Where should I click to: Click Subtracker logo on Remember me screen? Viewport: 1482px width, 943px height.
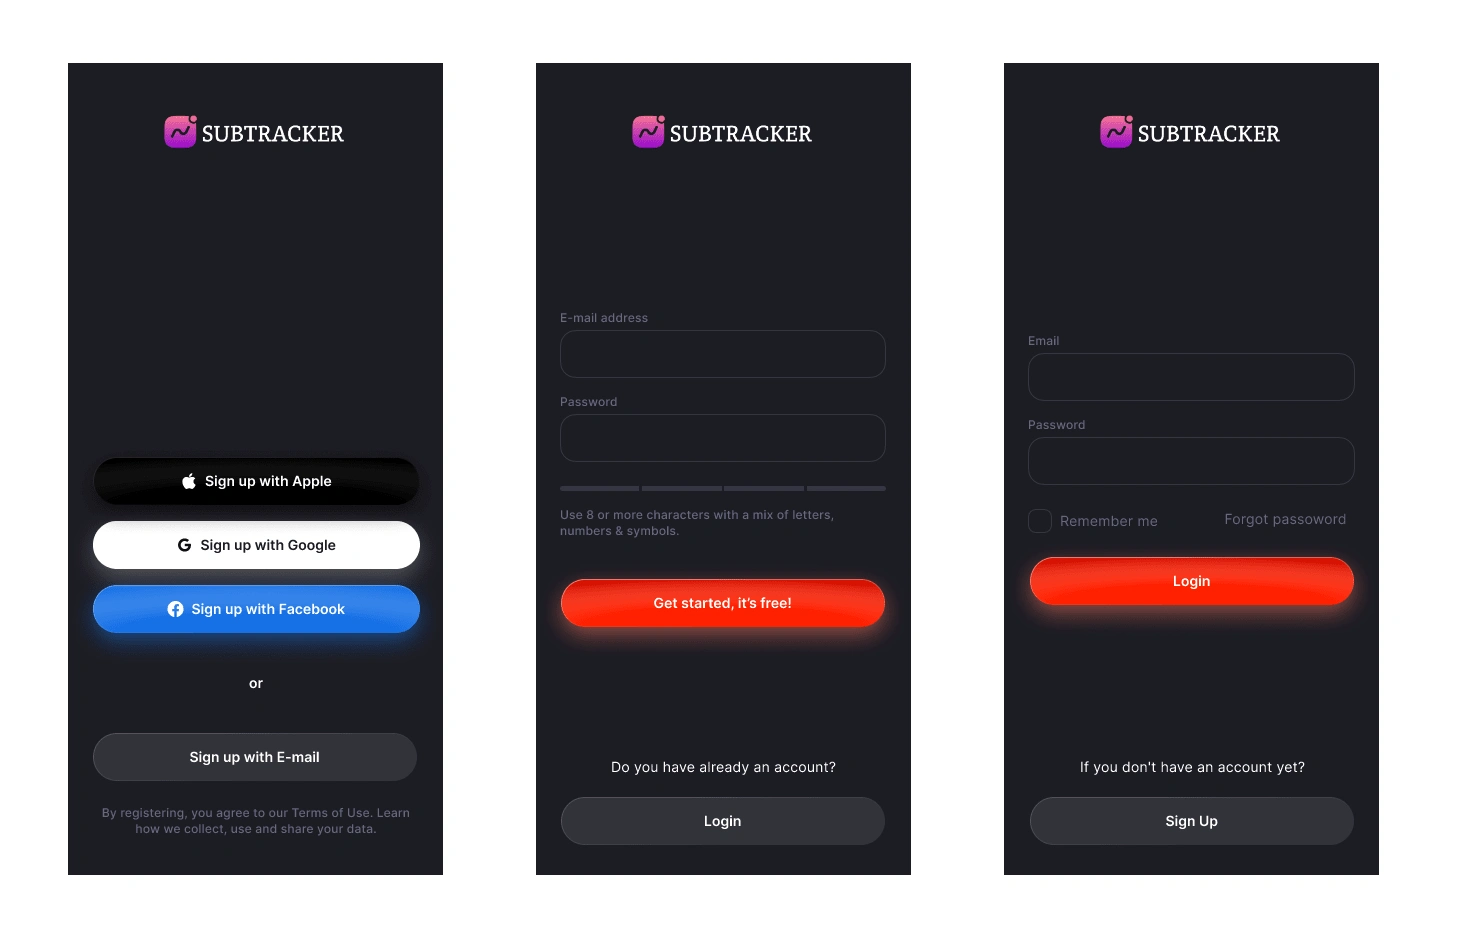1190,132
